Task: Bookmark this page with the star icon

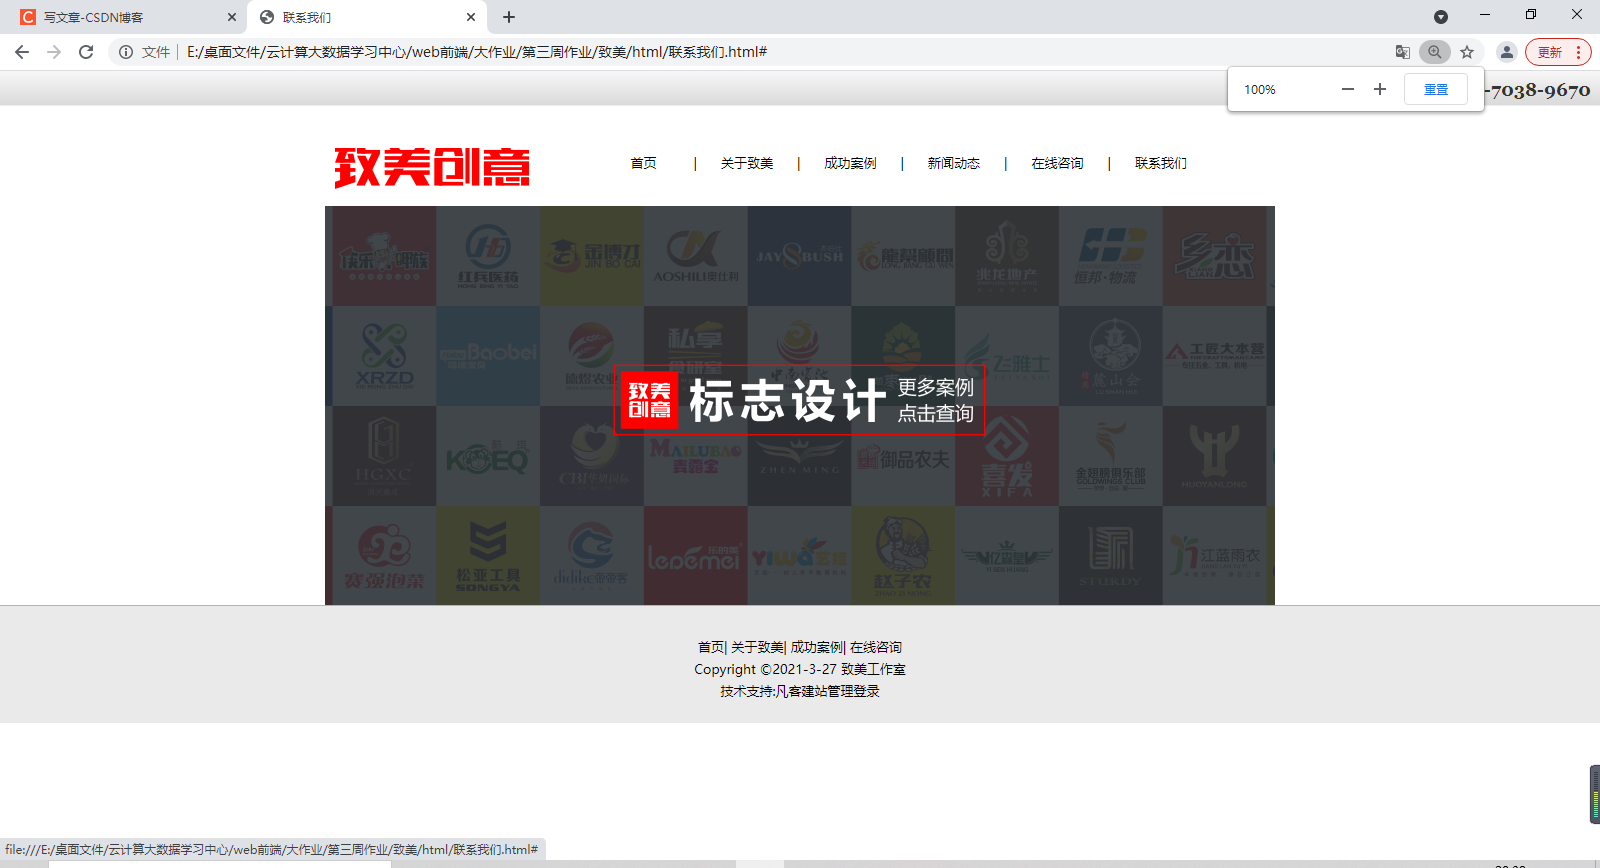Action: coord(1467,52)
